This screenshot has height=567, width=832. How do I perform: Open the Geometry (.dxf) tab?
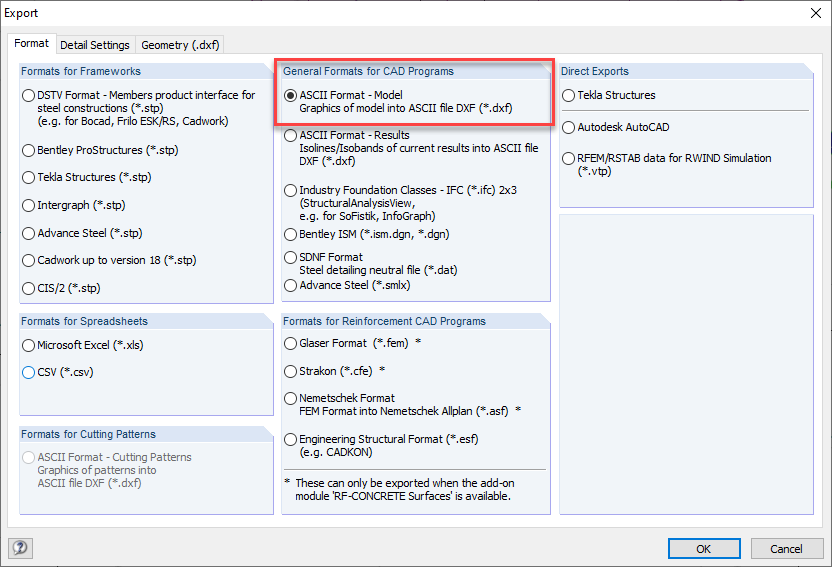pyautogui.click(x=180, y=45)
